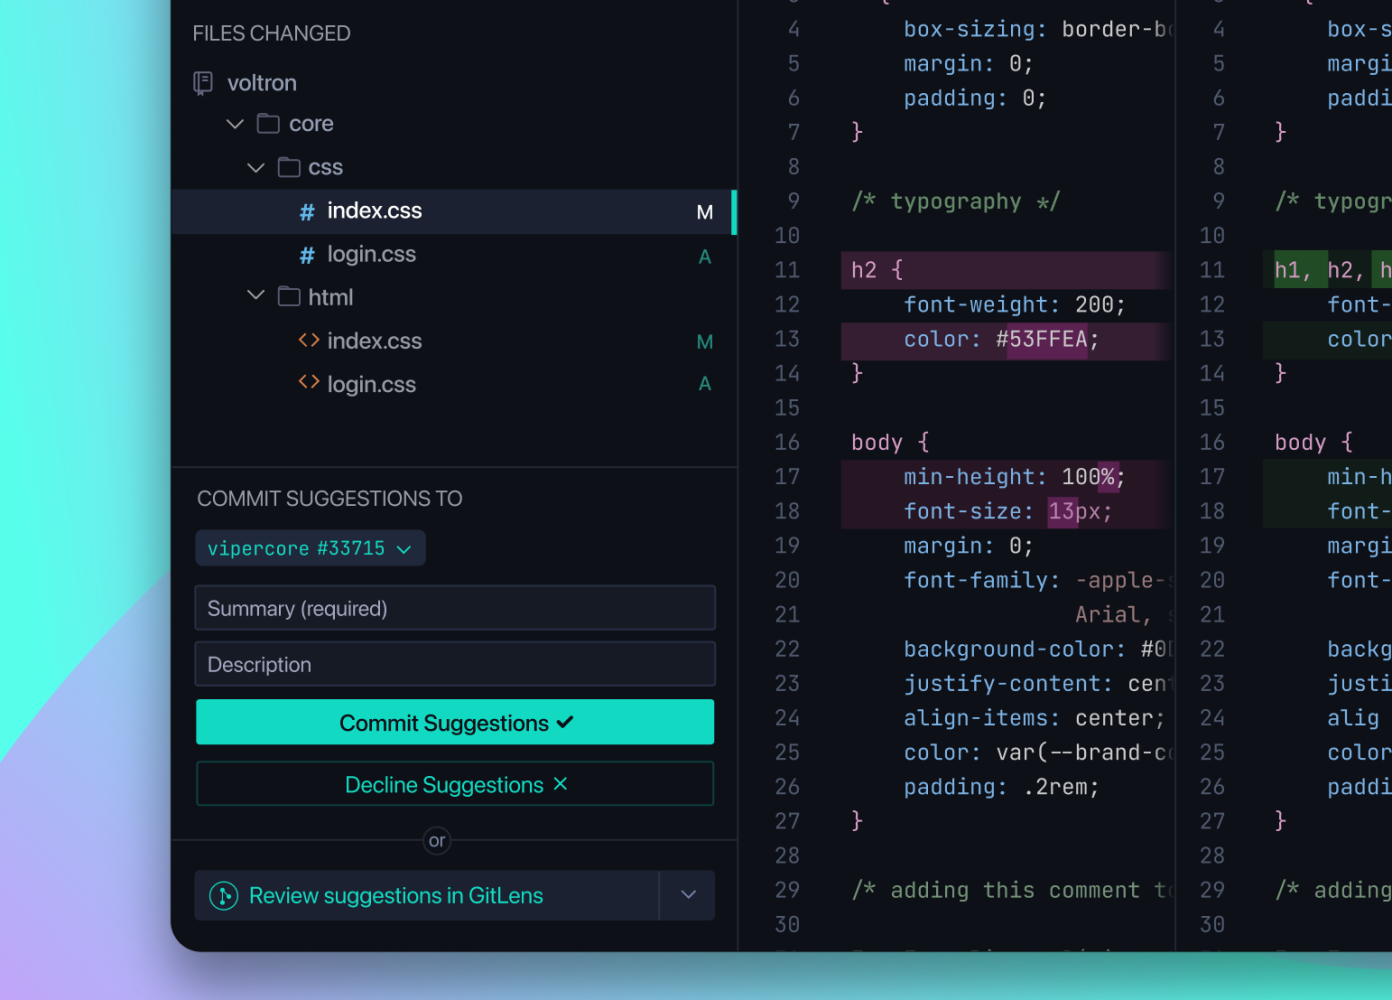Select index.css under the css folder
The height and width of the screenshot is (1000, 1392).
[x=454, y=211]
